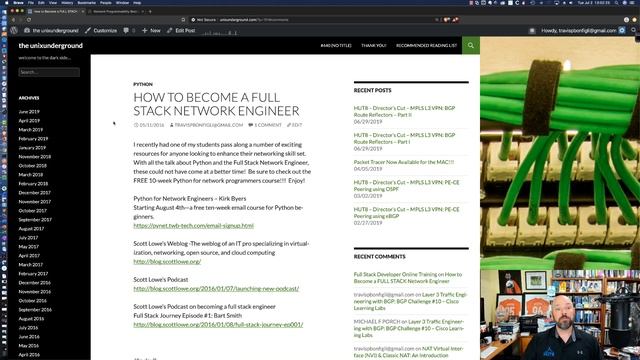
Task: Open the Apple menu
Action: 6,2
